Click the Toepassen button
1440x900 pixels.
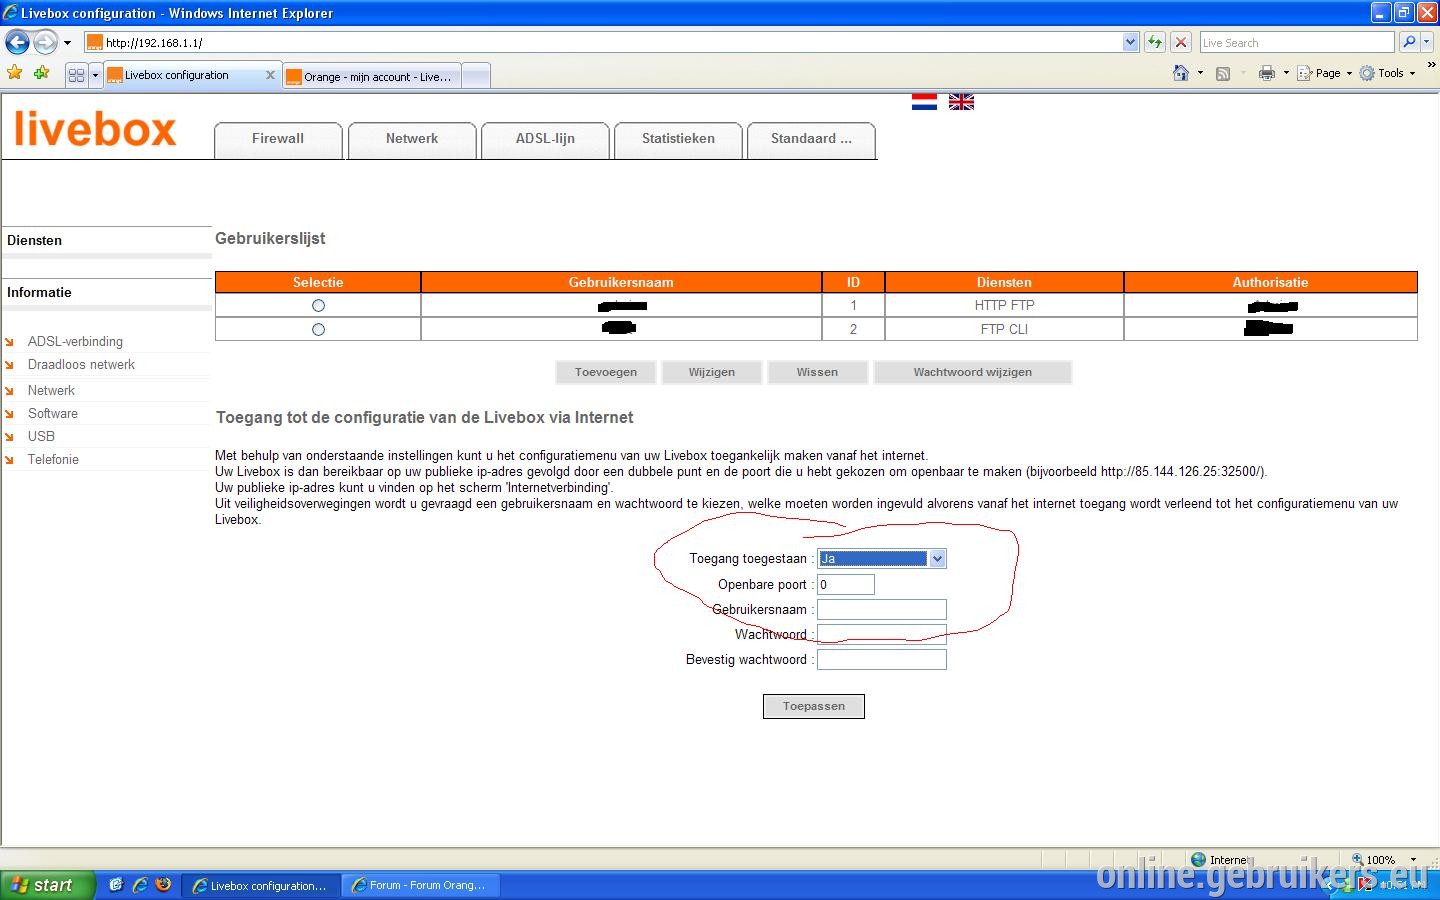click(x=814, y=706)
